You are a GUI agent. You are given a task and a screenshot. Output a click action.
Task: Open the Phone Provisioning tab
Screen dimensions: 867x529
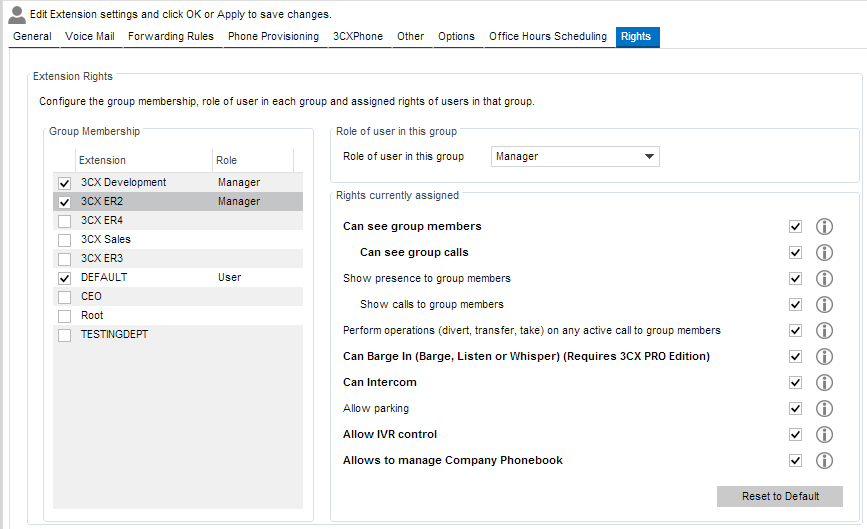pyautogui.click(x=273, y=36)
